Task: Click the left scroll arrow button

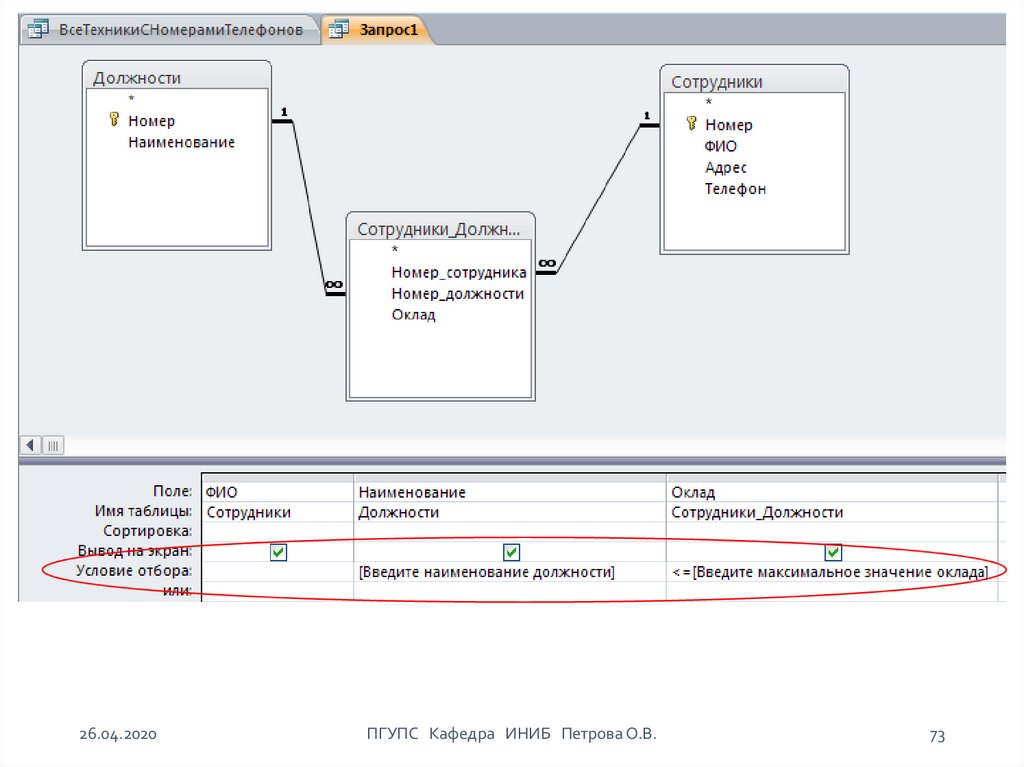Action: coord(30,445)
